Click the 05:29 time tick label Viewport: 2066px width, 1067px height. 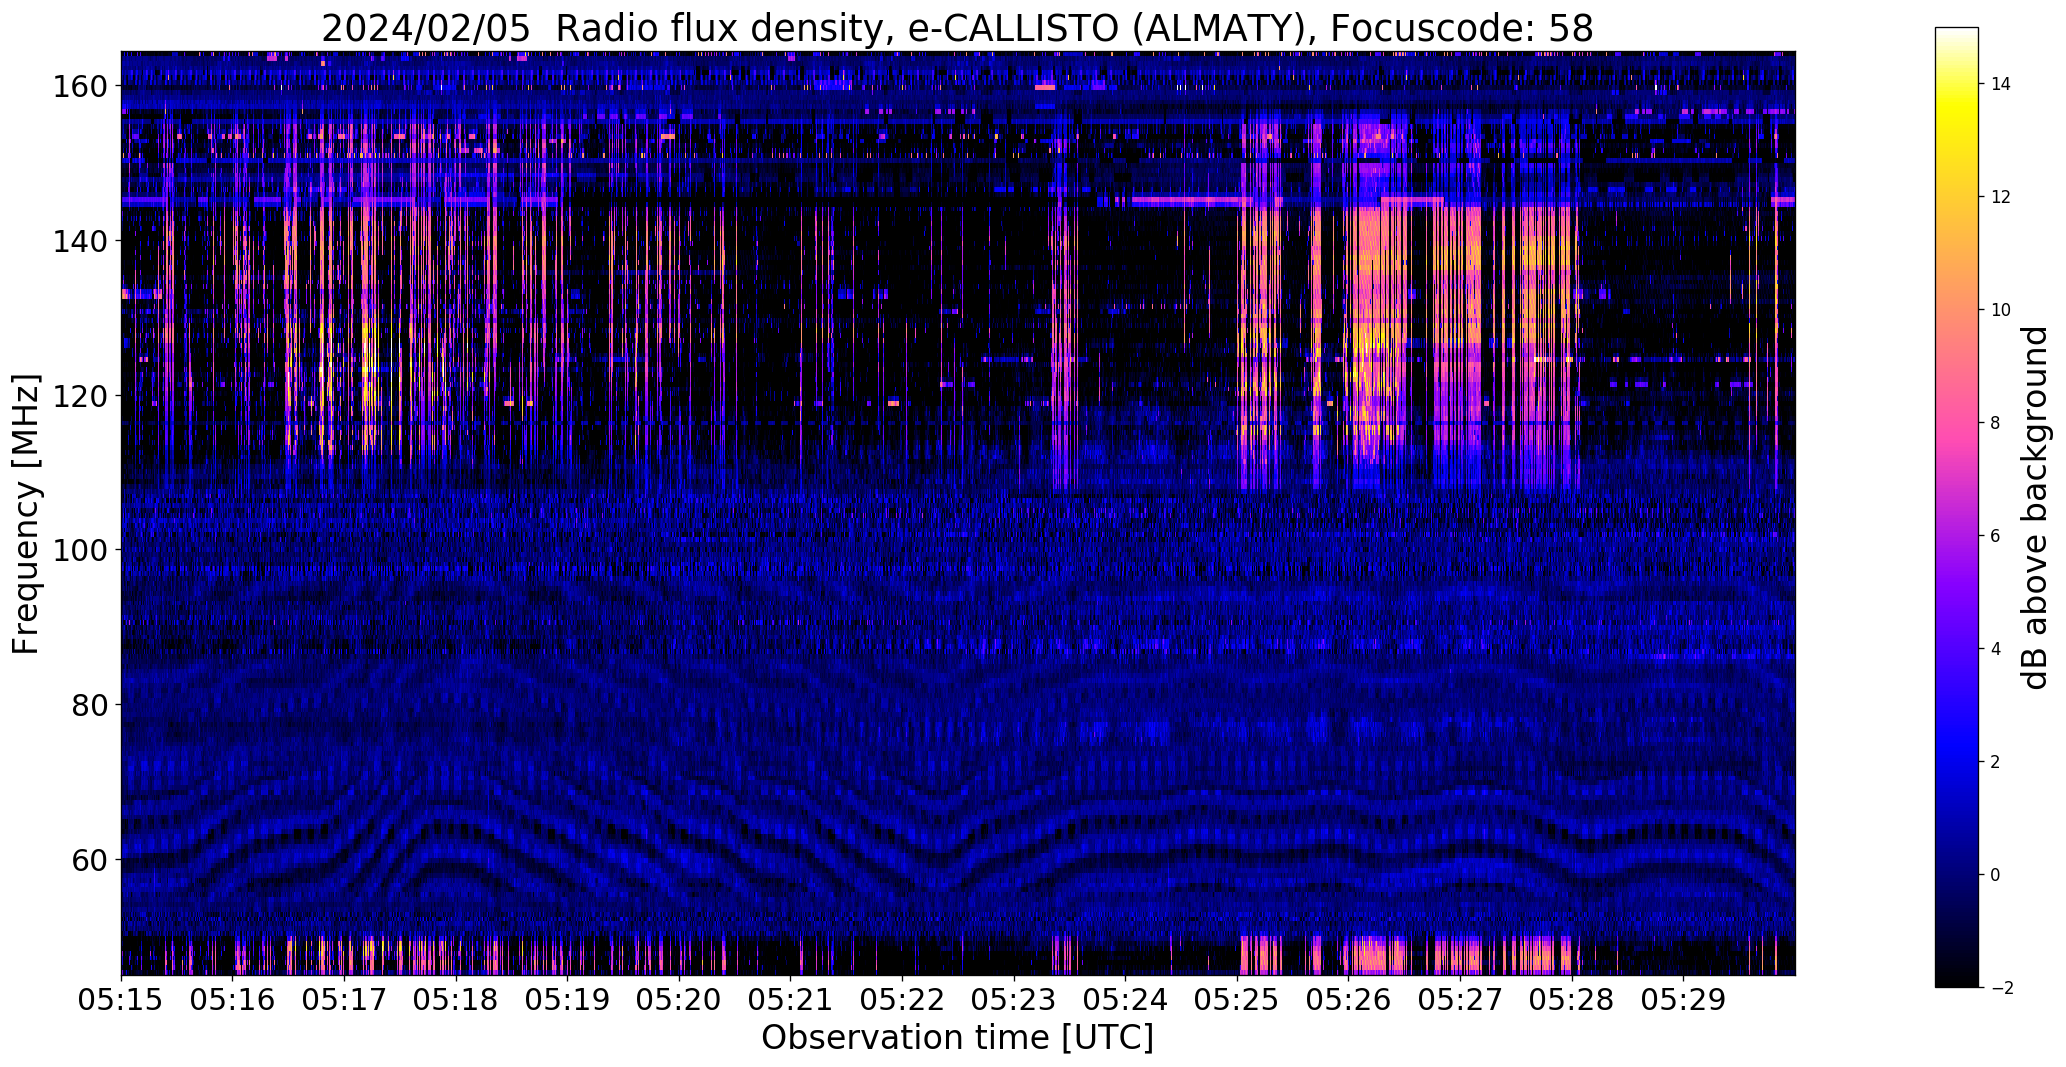click(x=1683, y=1000)
